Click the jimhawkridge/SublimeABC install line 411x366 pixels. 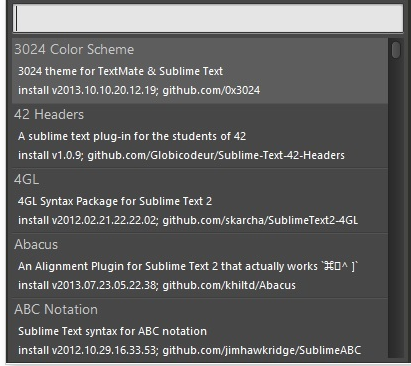click(x=189, y=350)
